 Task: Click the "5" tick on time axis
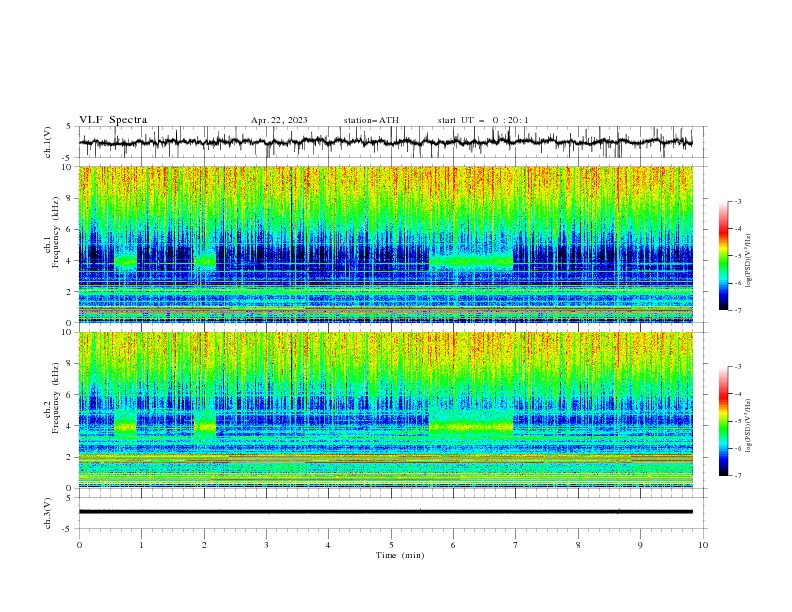pyautogui.click(x=391, y=545)
